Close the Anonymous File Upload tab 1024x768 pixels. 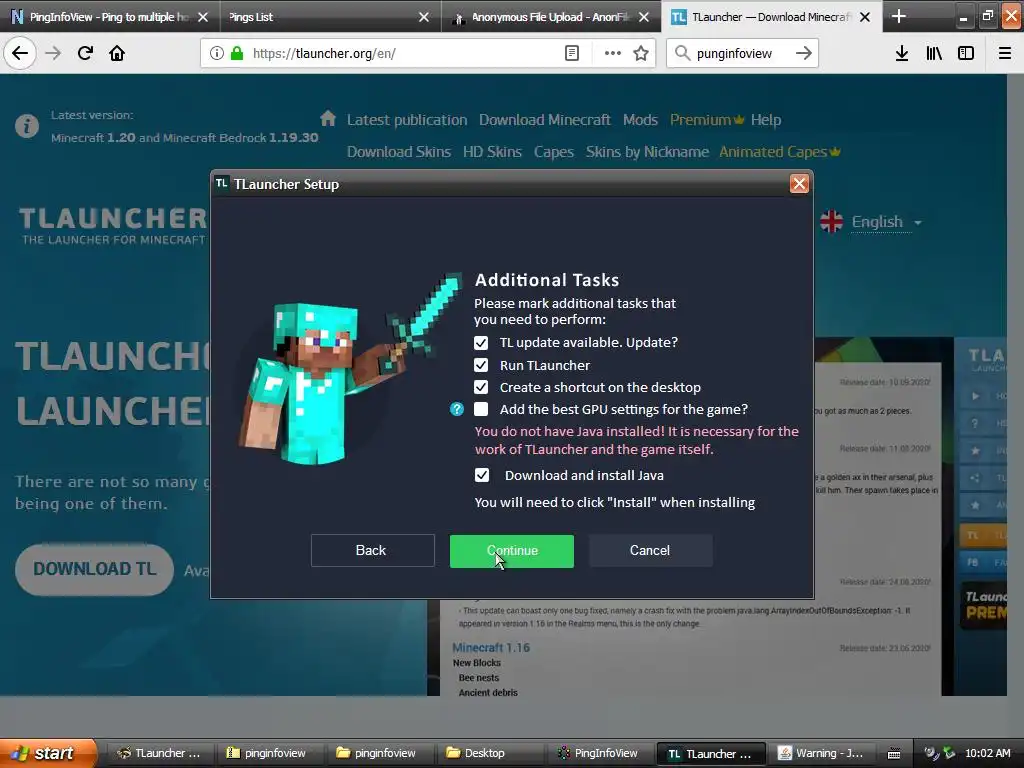[x=644, y=17]
